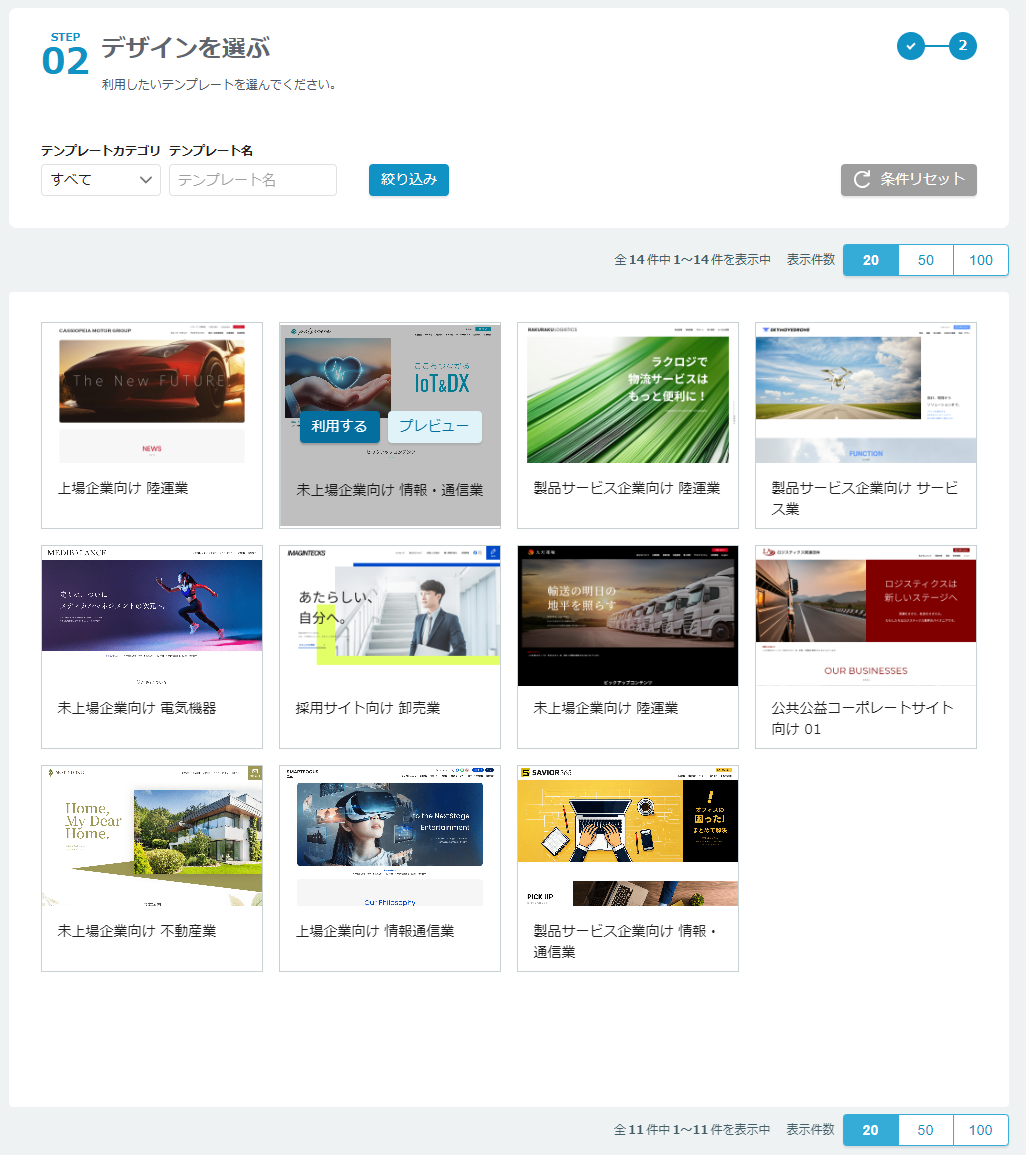Select 50 items per page at bottom
This screenshot has width=1026, height=1155.
tap(926, 1130)
